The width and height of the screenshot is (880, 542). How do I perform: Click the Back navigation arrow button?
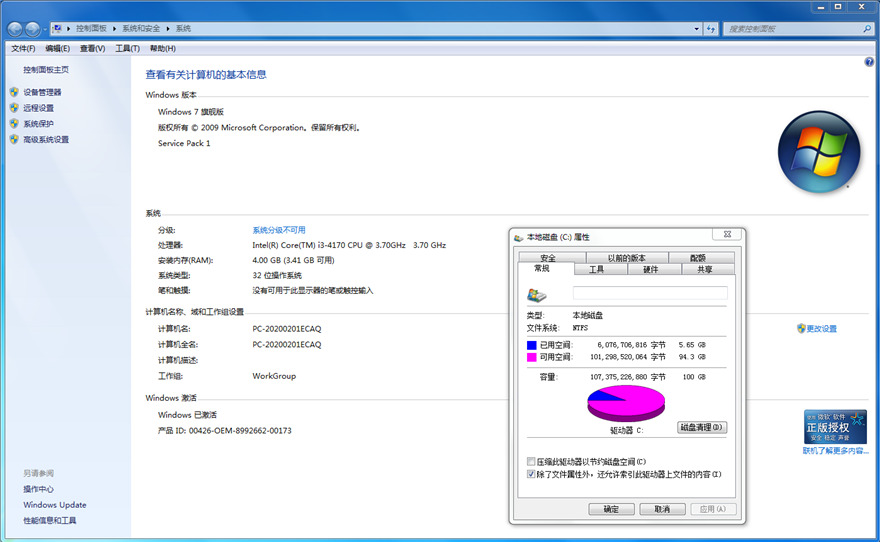pos(15,29)
